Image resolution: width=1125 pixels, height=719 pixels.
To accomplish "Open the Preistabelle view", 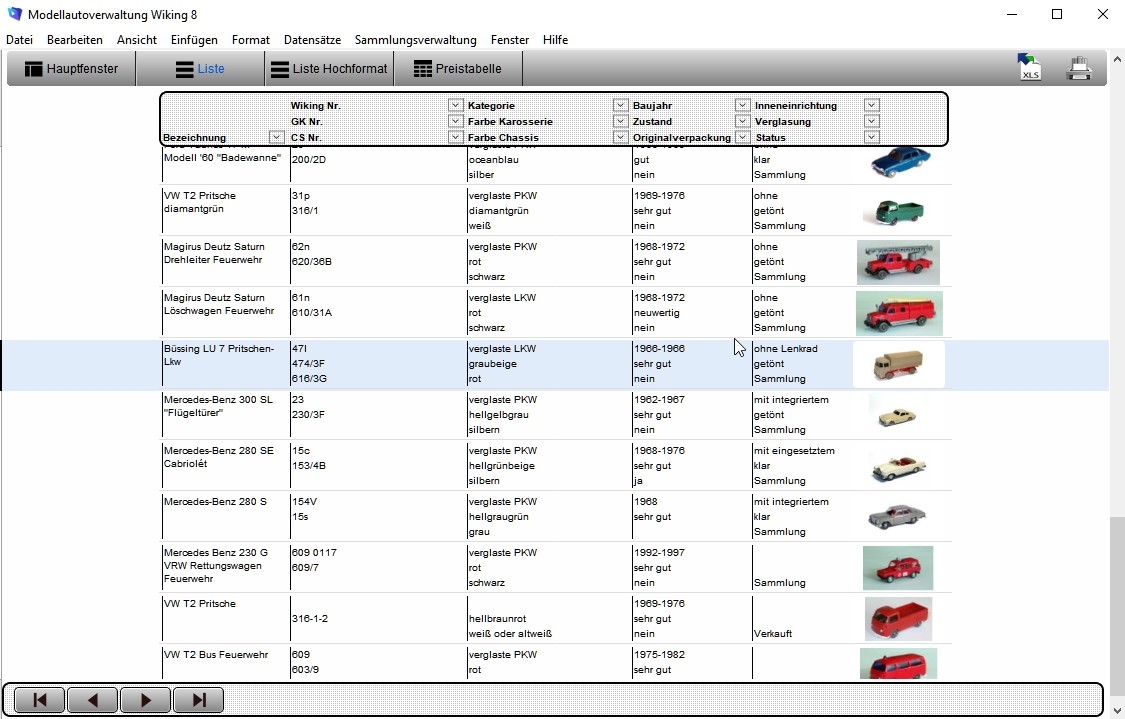I will pos(458,69).
